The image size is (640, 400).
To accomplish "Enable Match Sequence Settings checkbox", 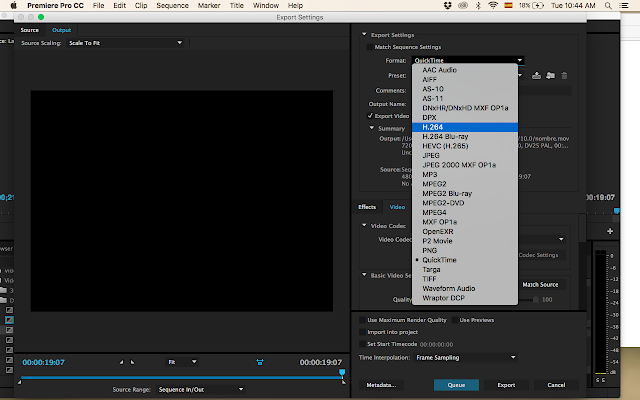I will tap(370, 47).
